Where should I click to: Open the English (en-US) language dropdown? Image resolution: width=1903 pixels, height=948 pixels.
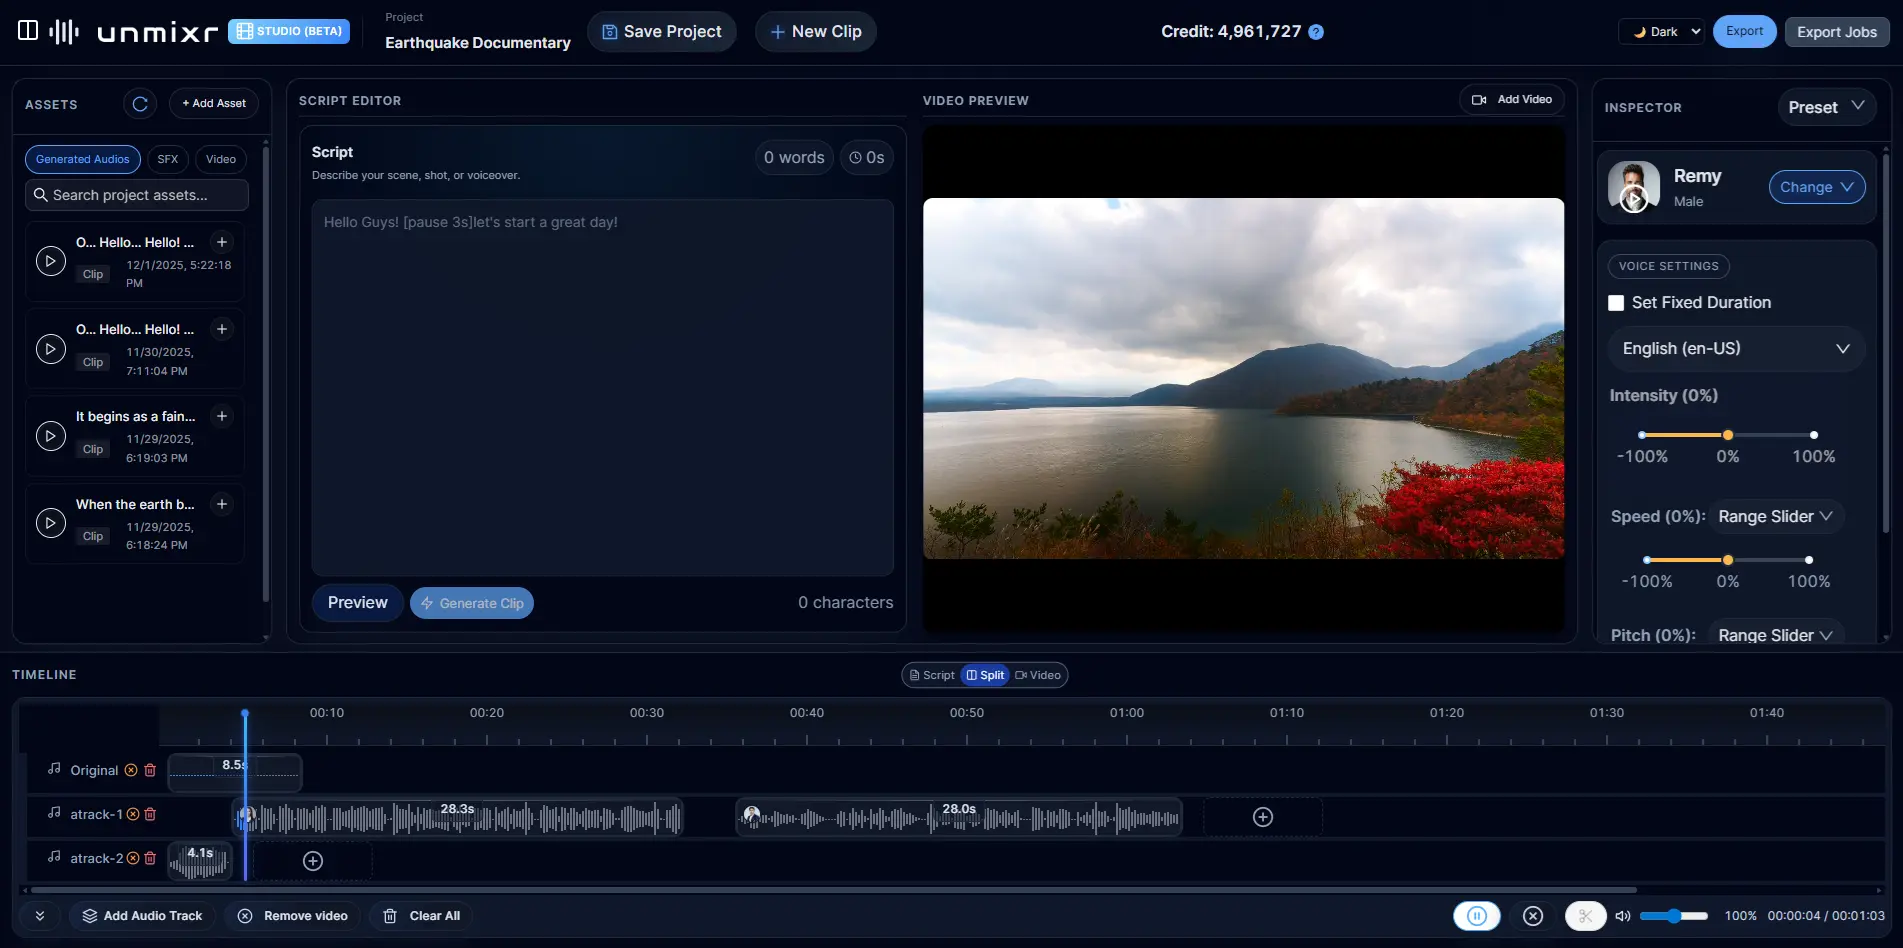click(x=1736, y=348)
